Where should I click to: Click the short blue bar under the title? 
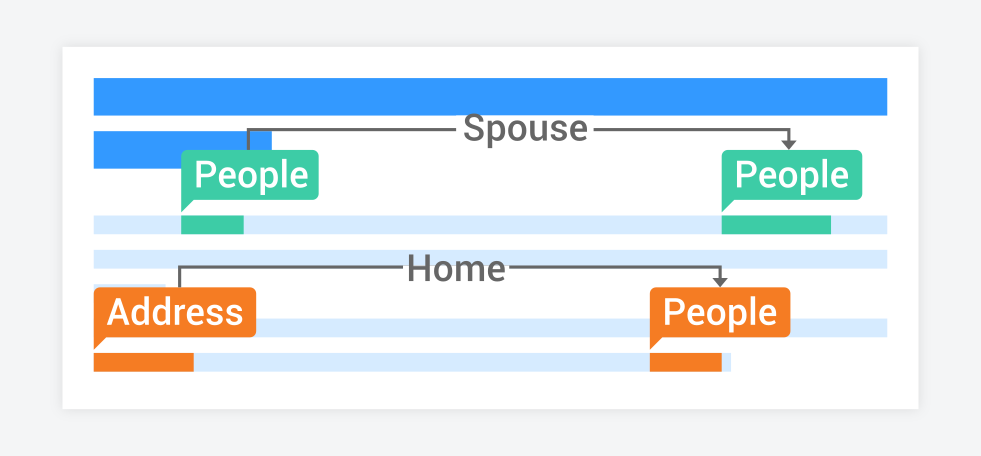pos(183,141)
